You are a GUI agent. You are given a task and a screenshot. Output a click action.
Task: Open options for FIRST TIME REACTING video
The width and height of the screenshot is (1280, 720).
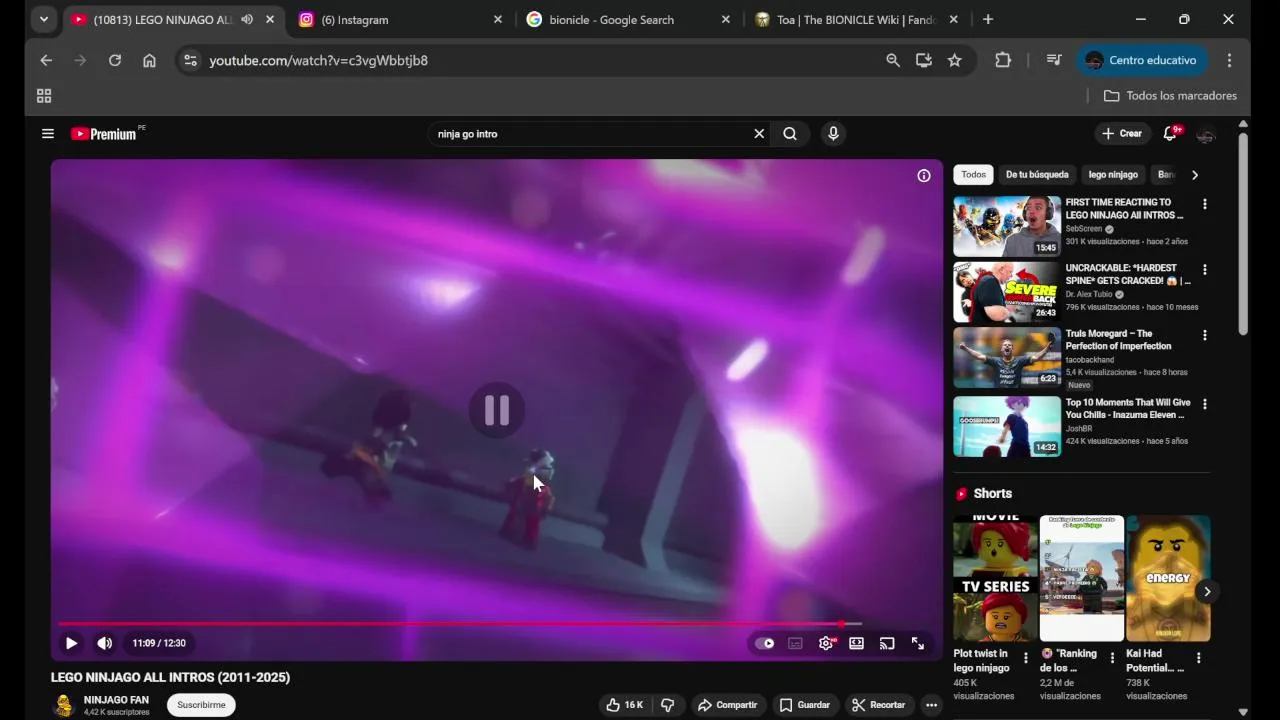click(x=1204, y=204)
